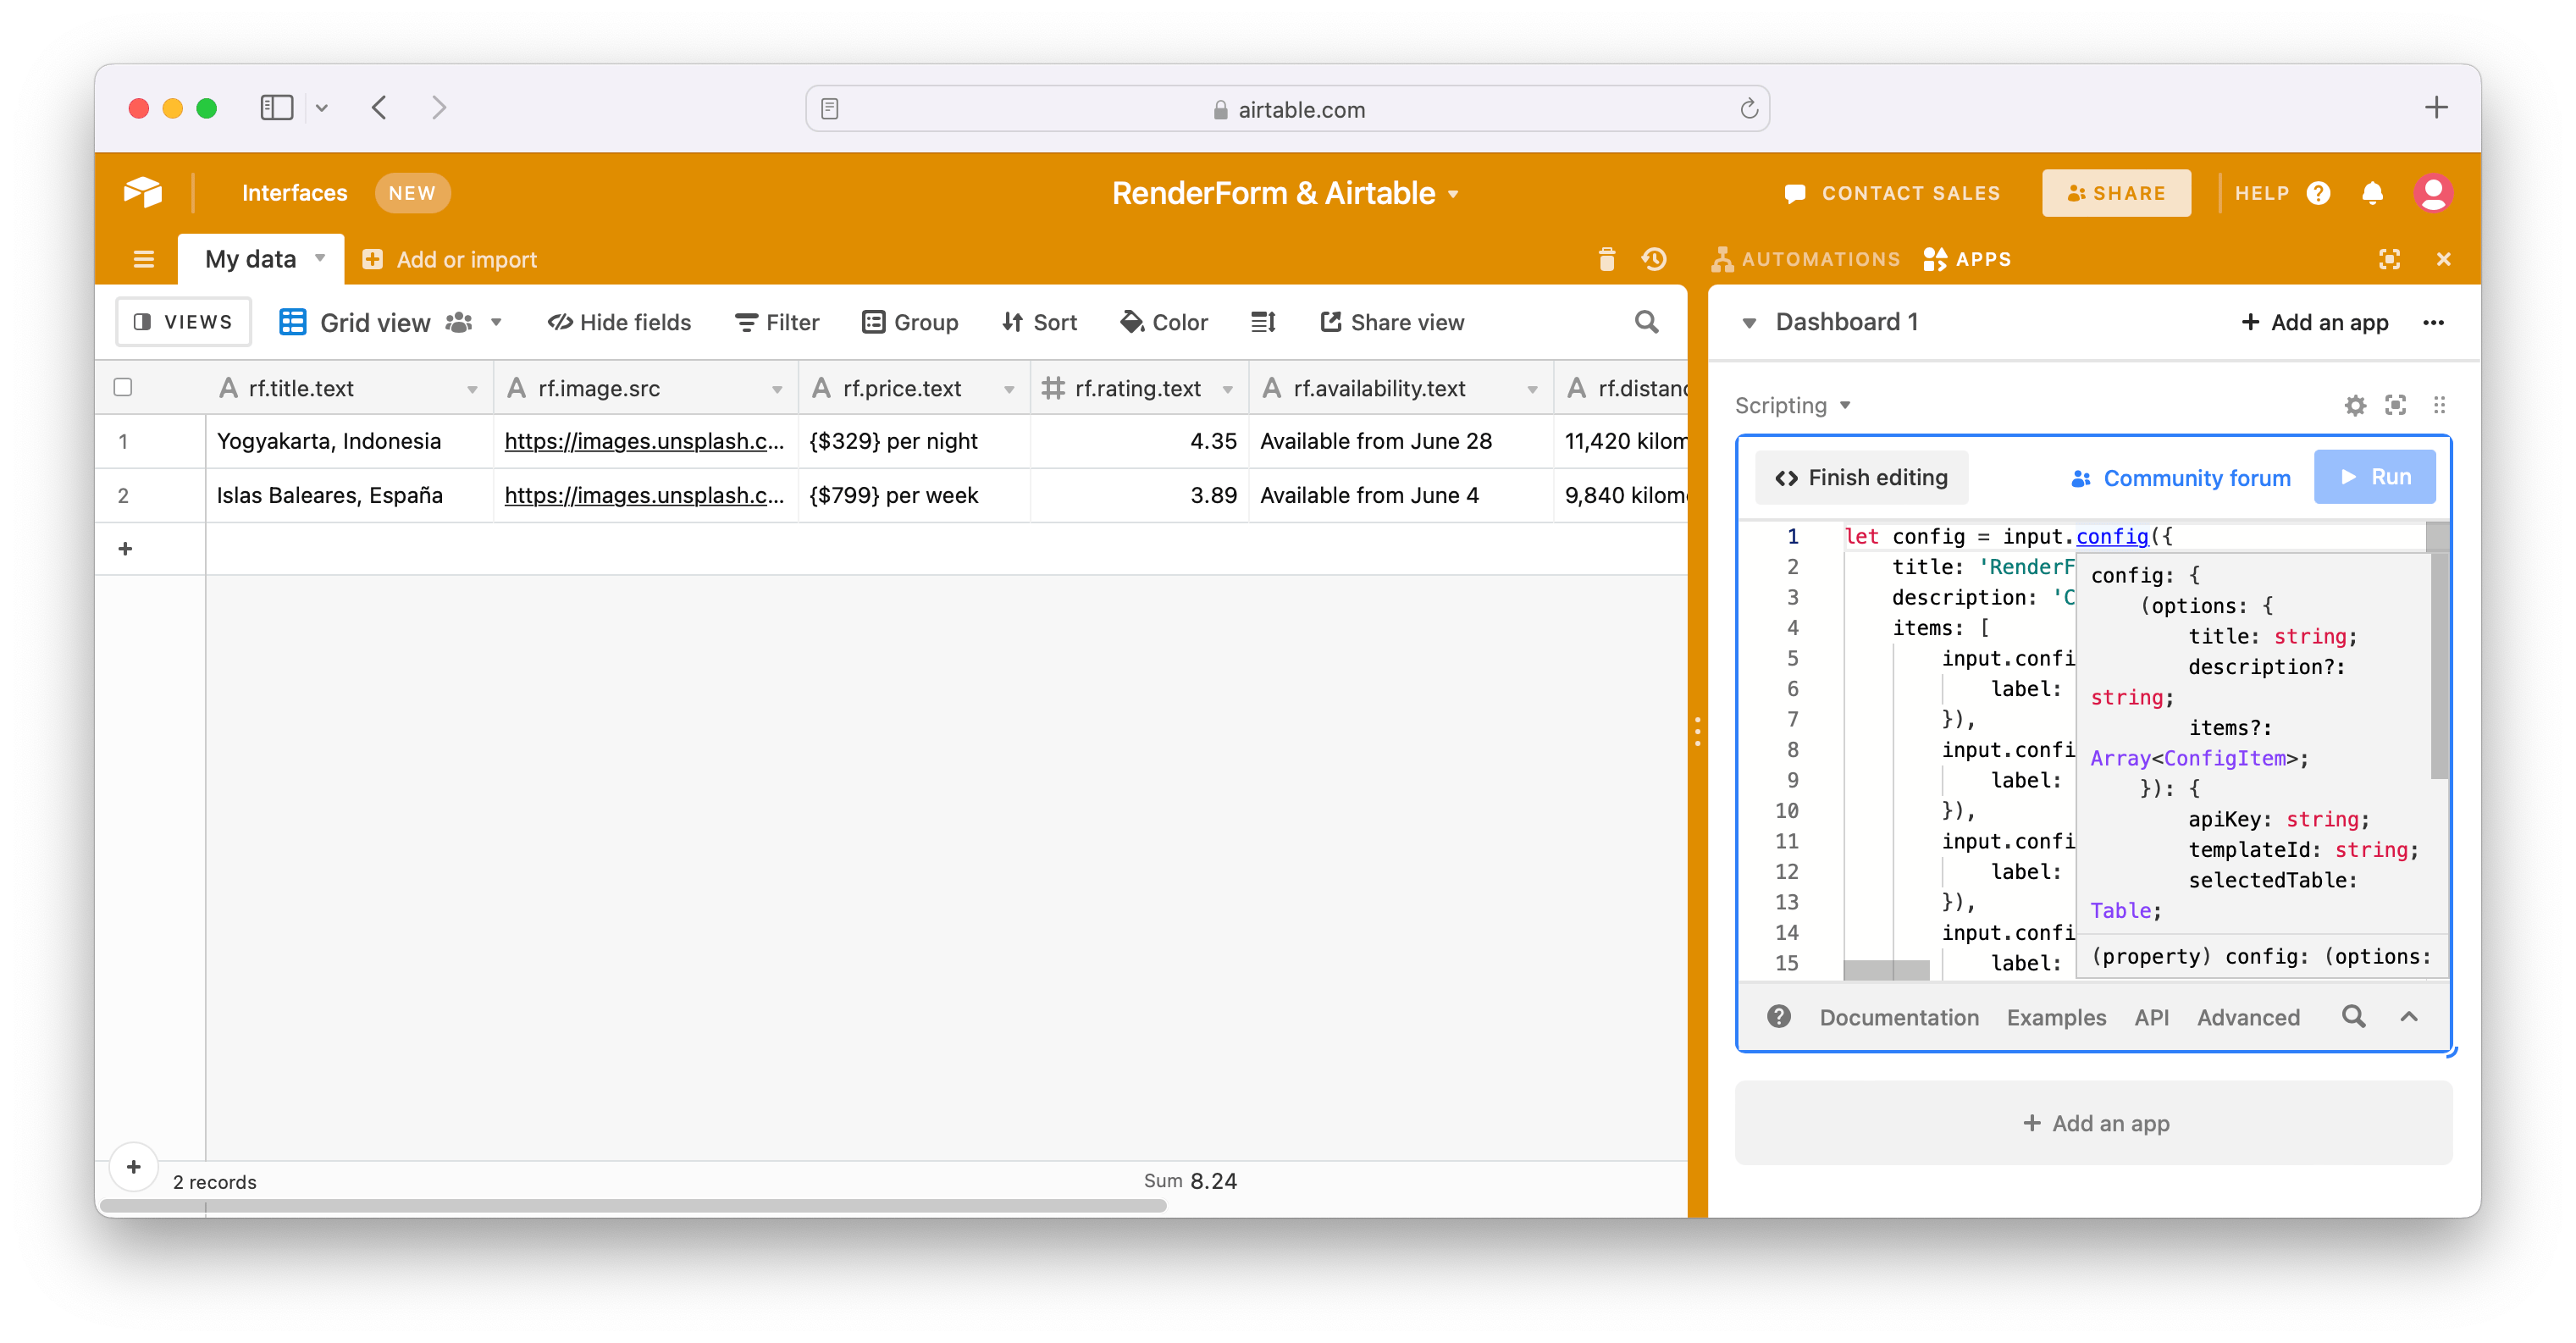
Task: Open My data table dropdown arrow
Action: tap(320, 258)
